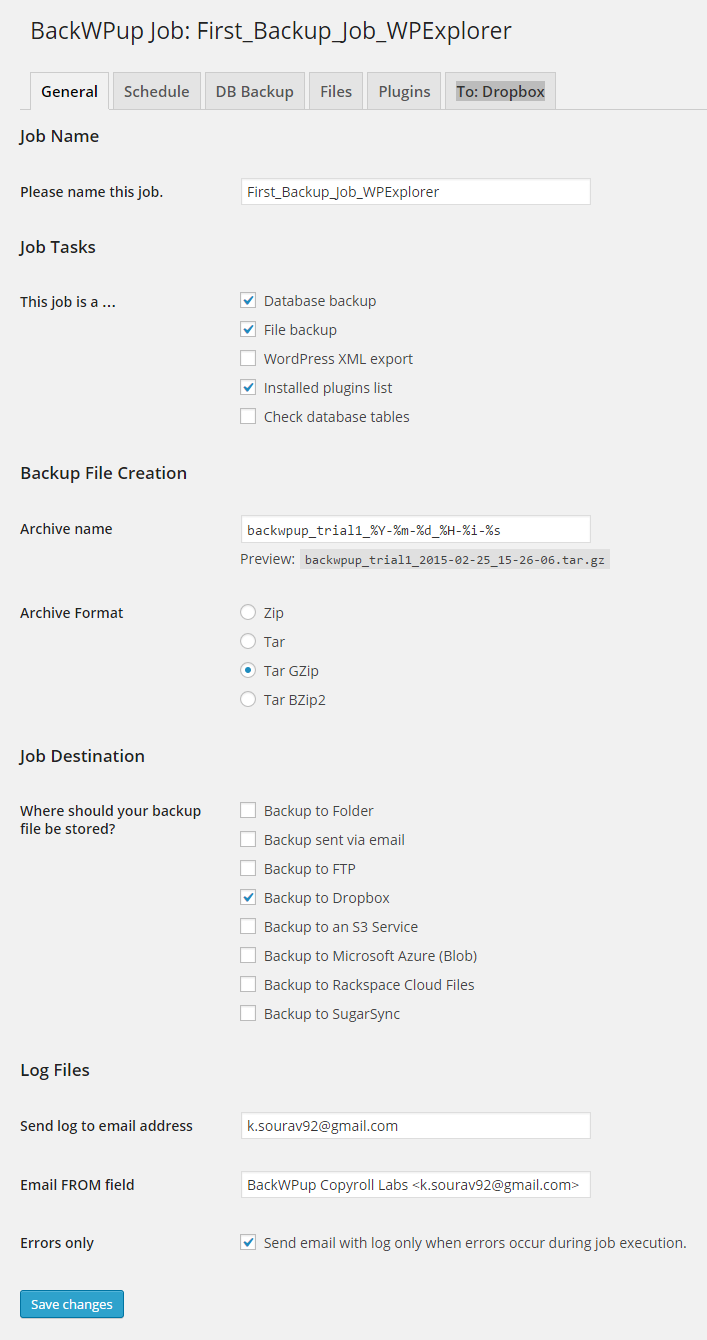Viewport: 707px width, 1340px height.
Task: Click the job name text field
Action: click(x=415, y=191)
